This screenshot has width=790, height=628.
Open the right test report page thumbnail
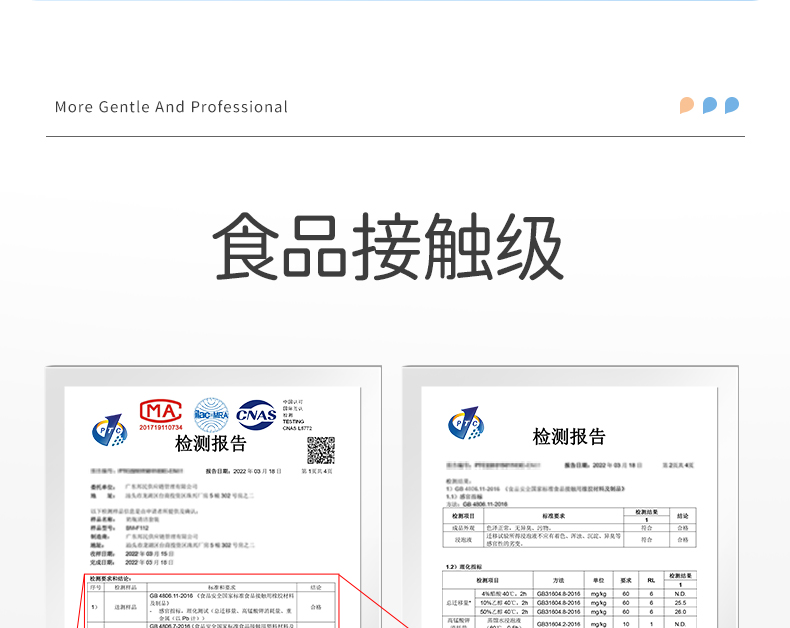[x=569, y=507]
